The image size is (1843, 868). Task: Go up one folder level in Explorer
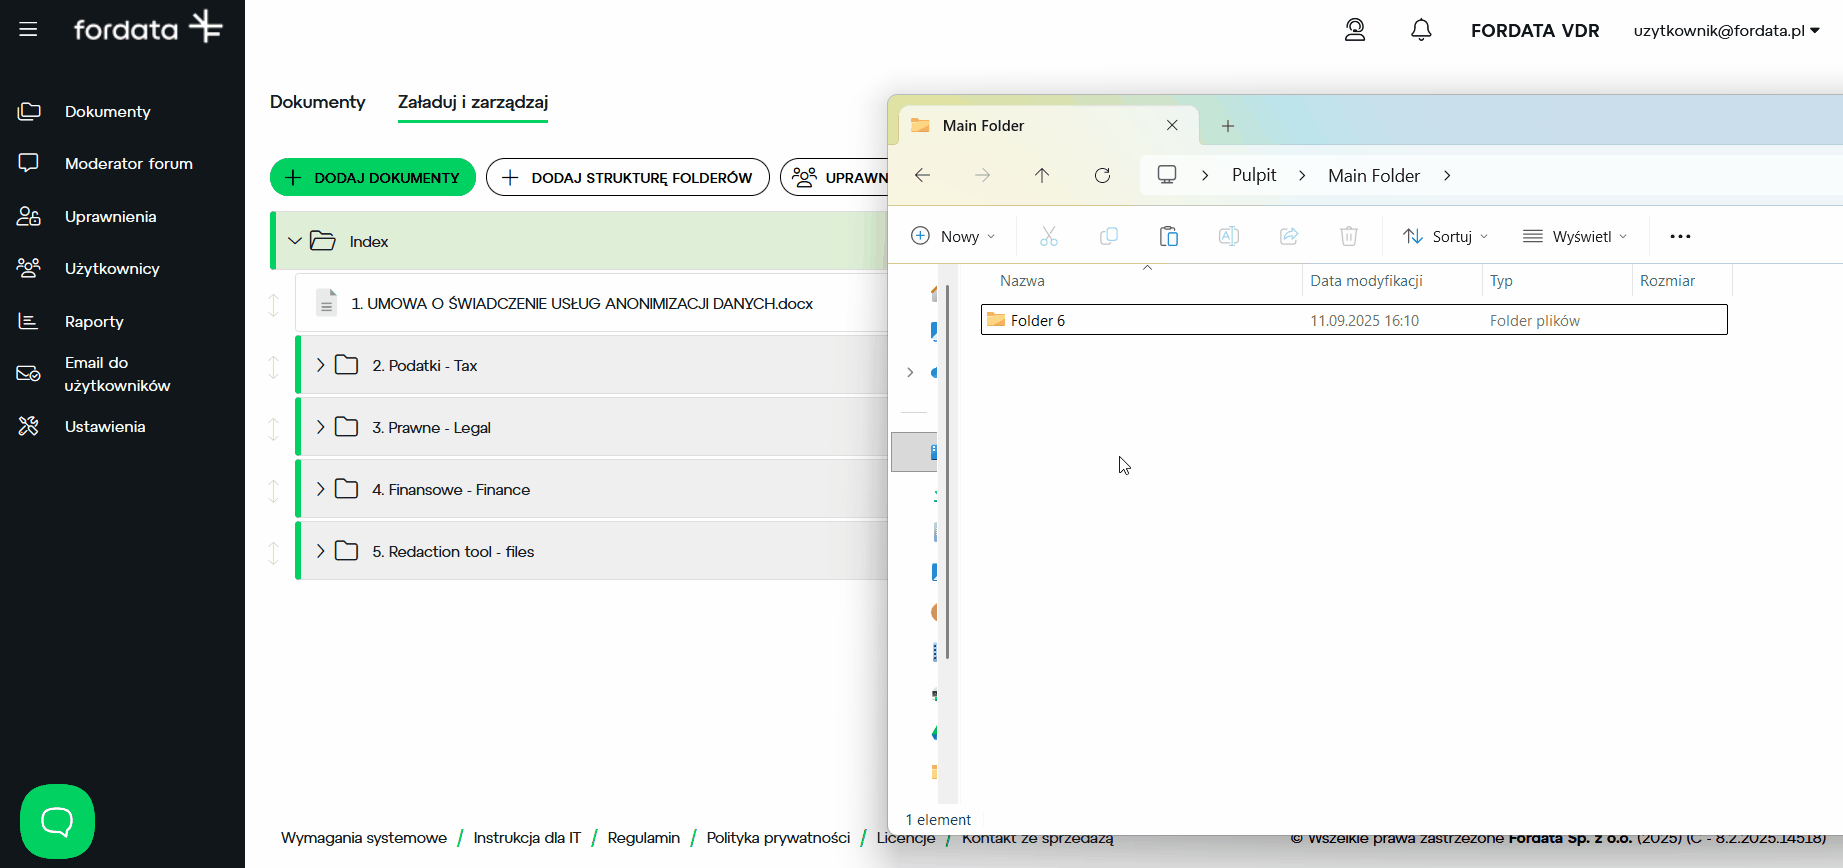coord(1042,176)
